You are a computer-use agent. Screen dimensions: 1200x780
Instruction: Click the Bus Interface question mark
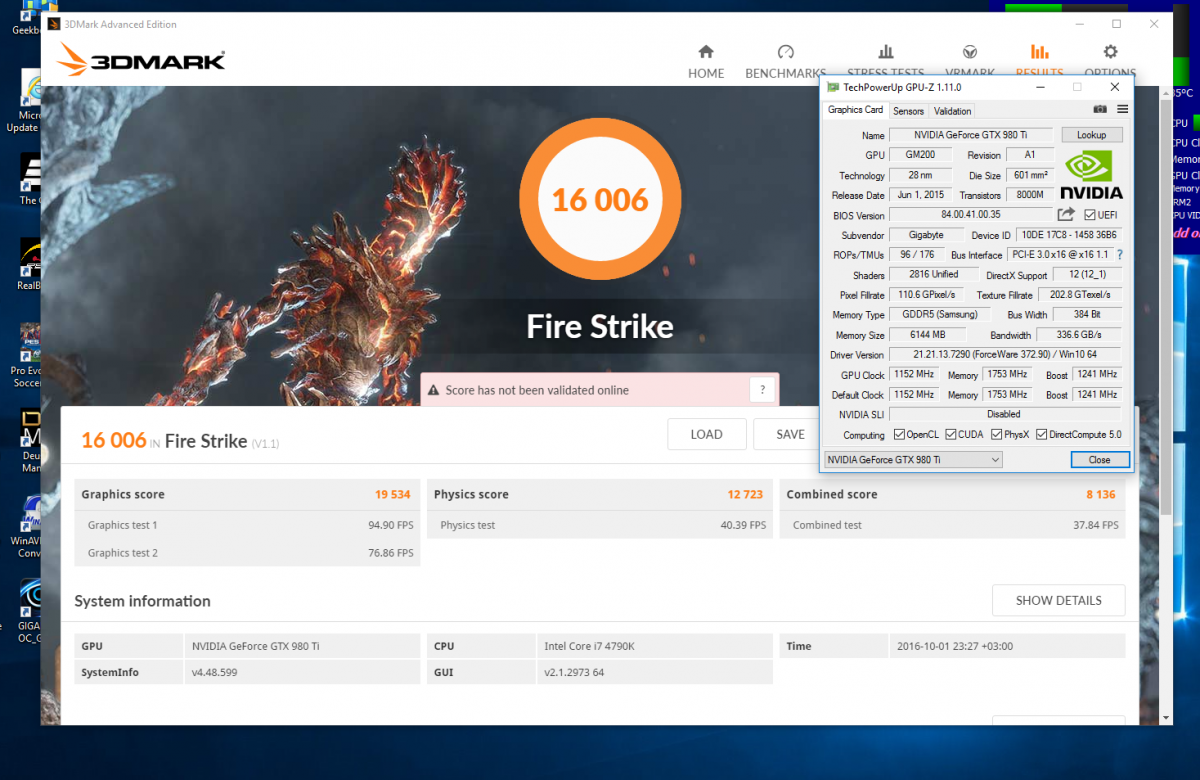1119,255
